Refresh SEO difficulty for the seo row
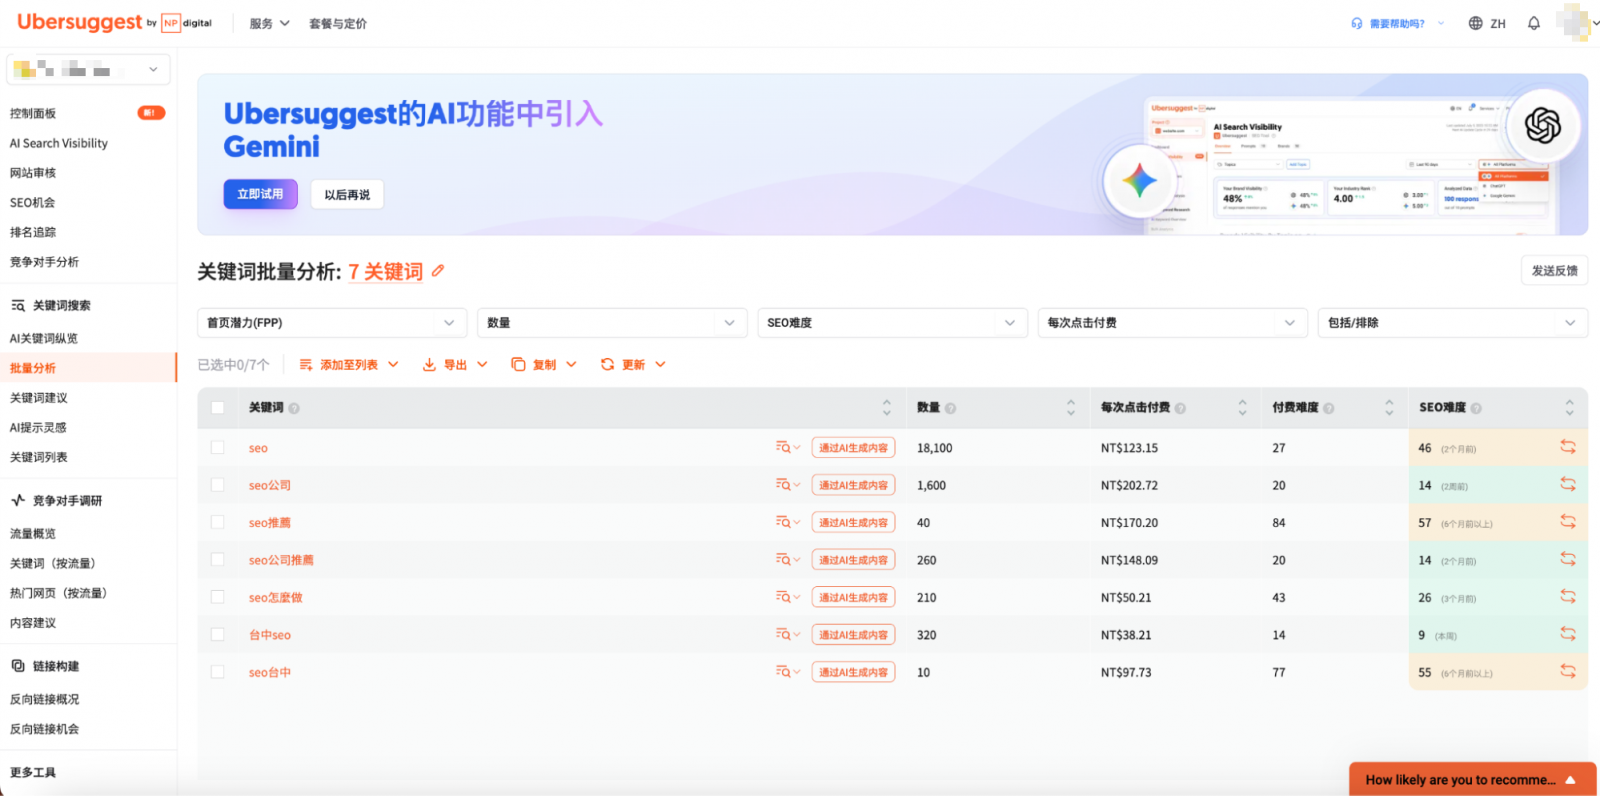 pyautogui.click(x=1568, y=447)
